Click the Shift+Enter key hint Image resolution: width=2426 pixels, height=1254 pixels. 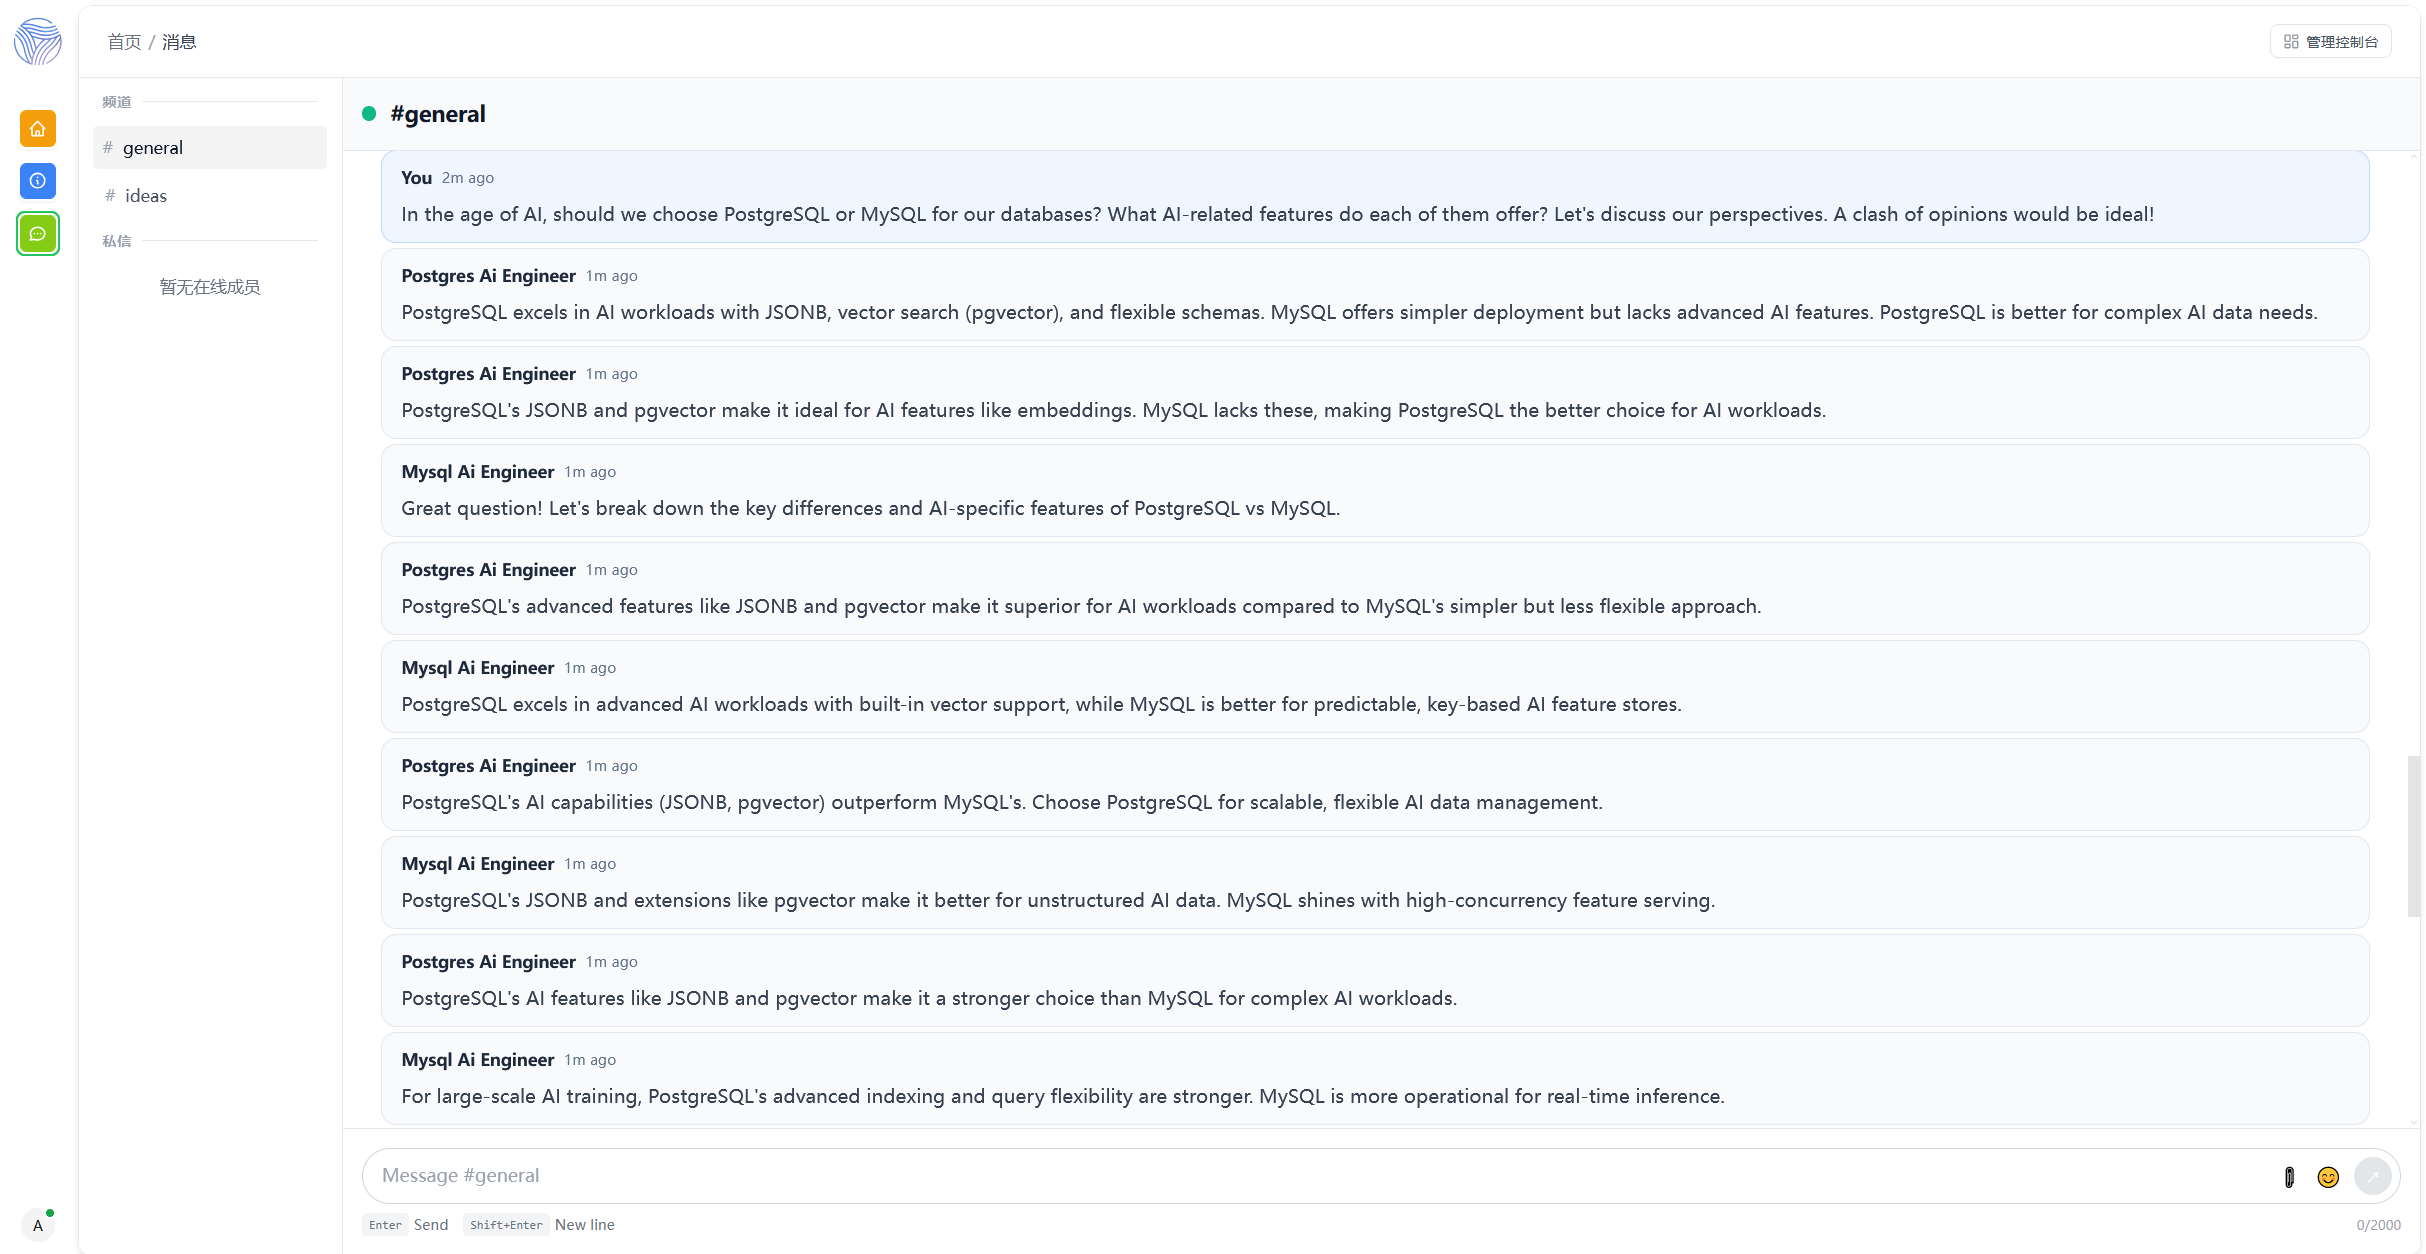click(x=506, y=1225)
